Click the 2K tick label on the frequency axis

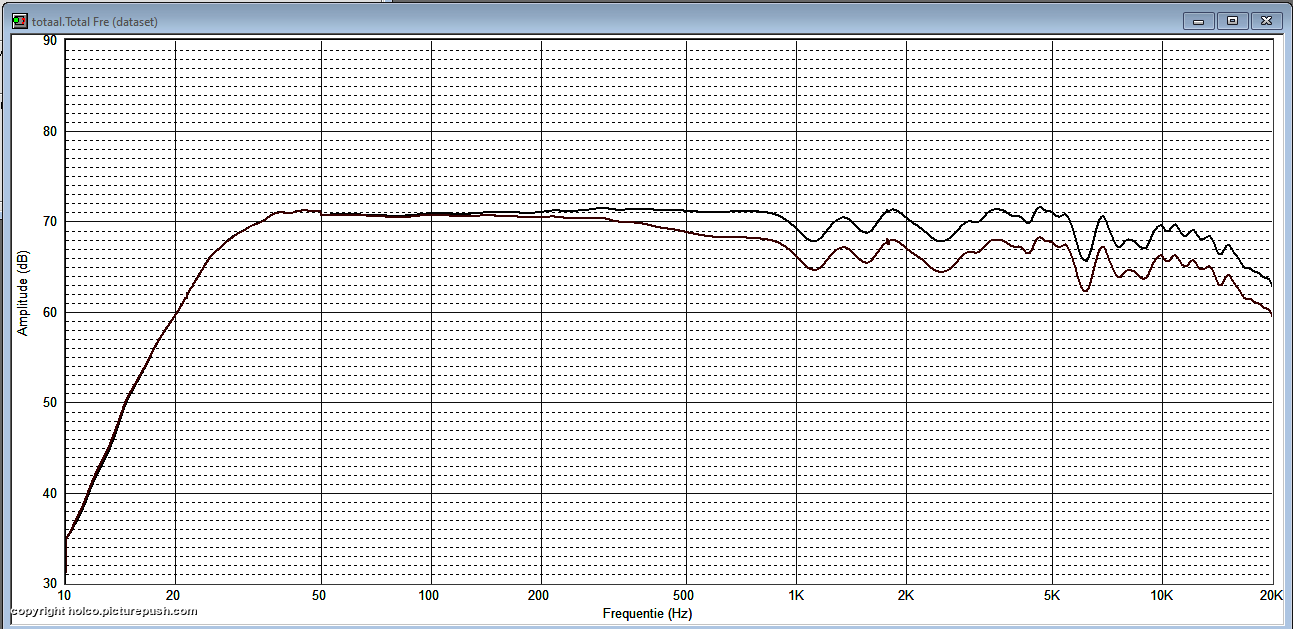click(x=906, y=595)
